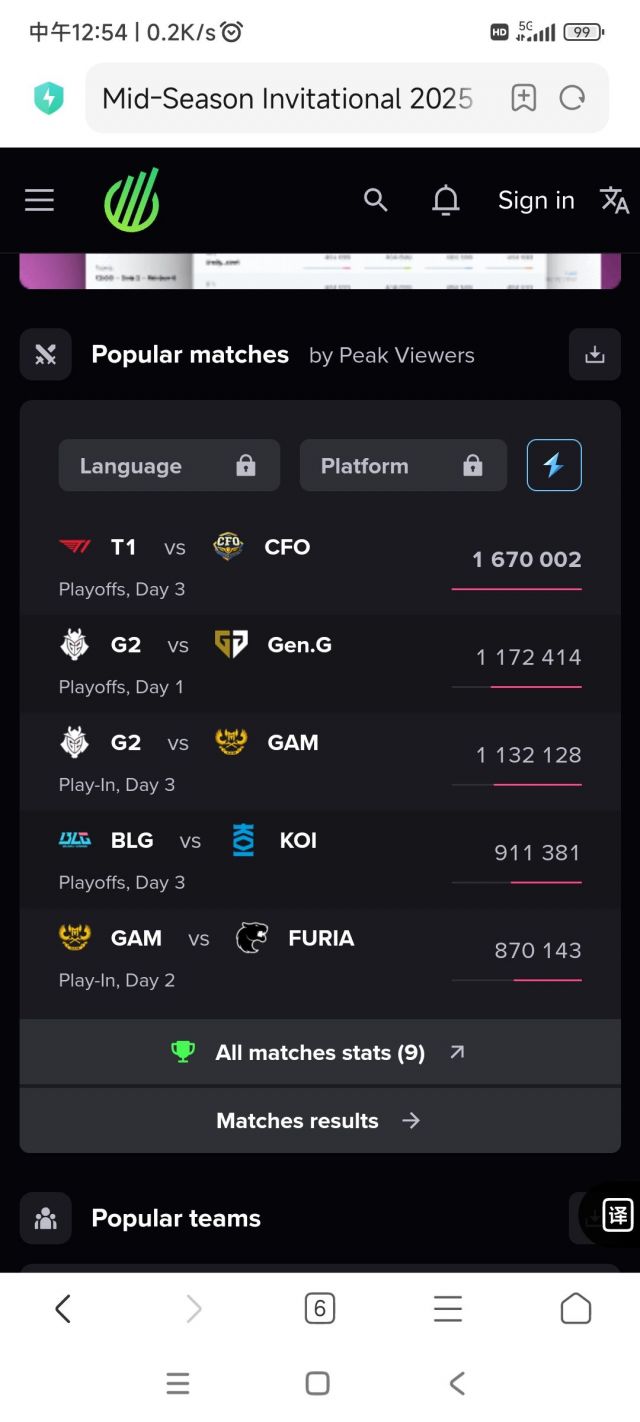Download the Popular matches data
The width and height of the screenshot is (640, 1422).
point(594,355)
